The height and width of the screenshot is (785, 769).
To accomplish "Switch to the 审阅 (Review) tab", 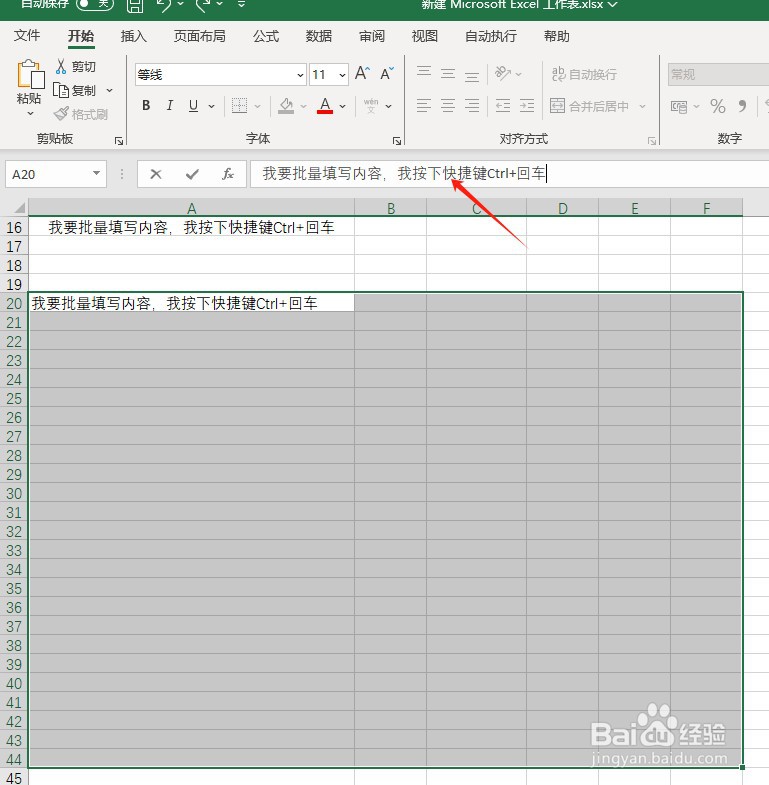I will coord(372,36).
